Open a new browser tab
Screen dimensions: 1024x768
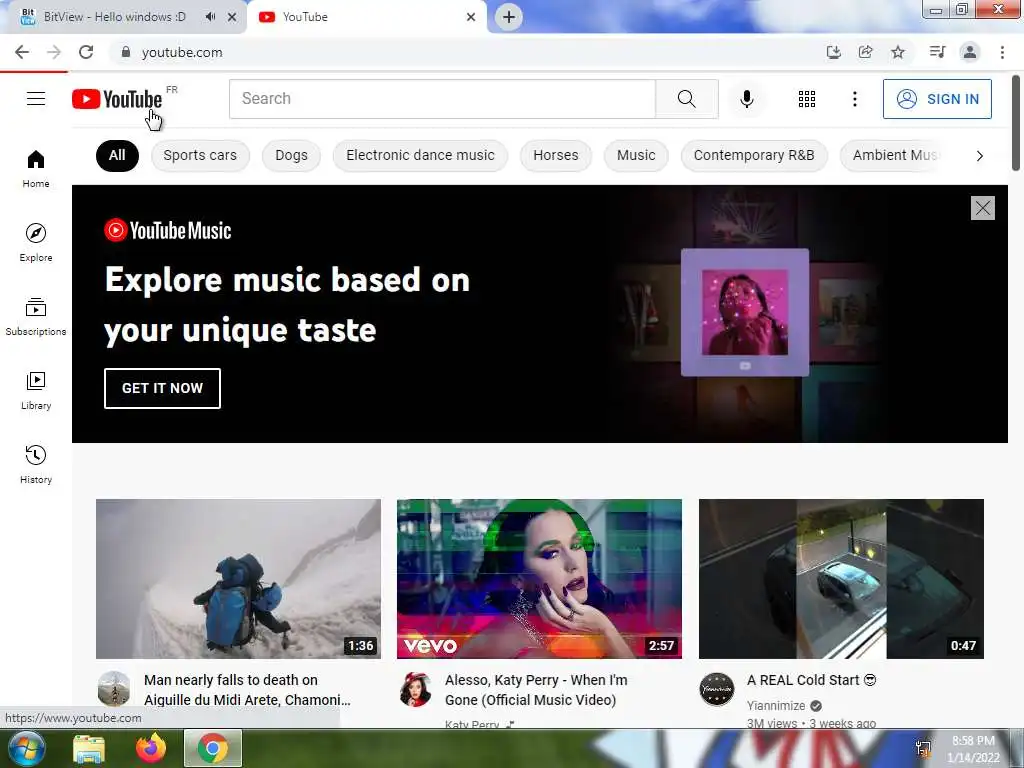[509, 17]
